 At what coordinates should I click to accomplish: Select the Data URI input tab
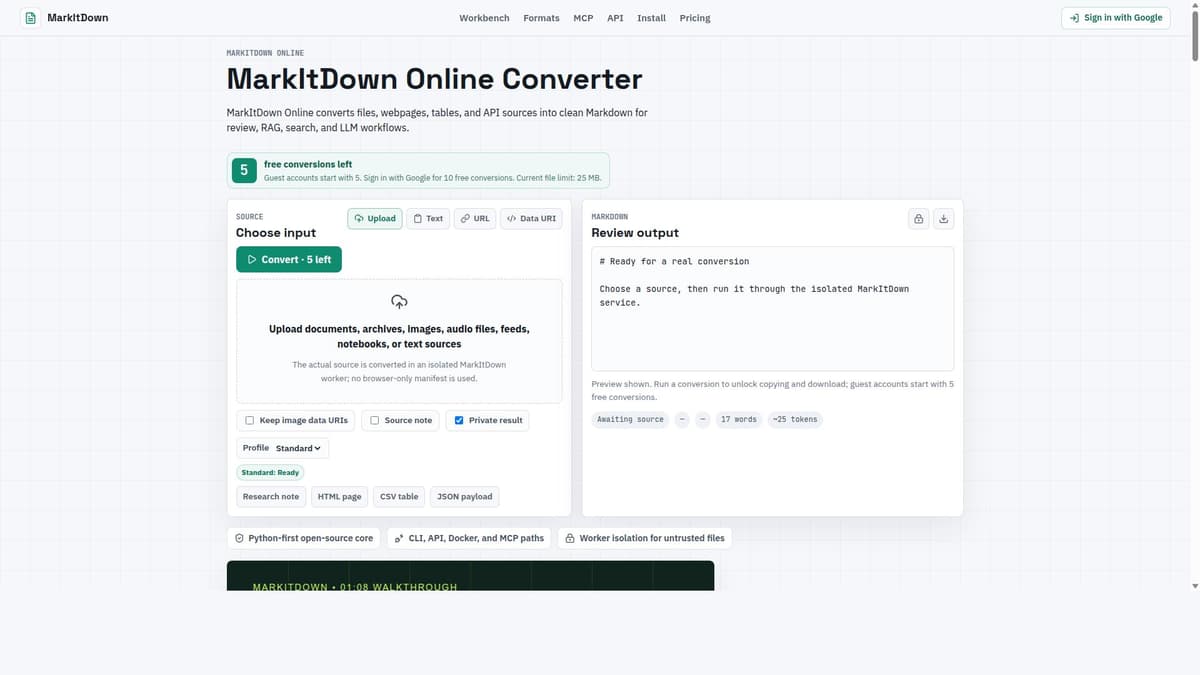531,218
